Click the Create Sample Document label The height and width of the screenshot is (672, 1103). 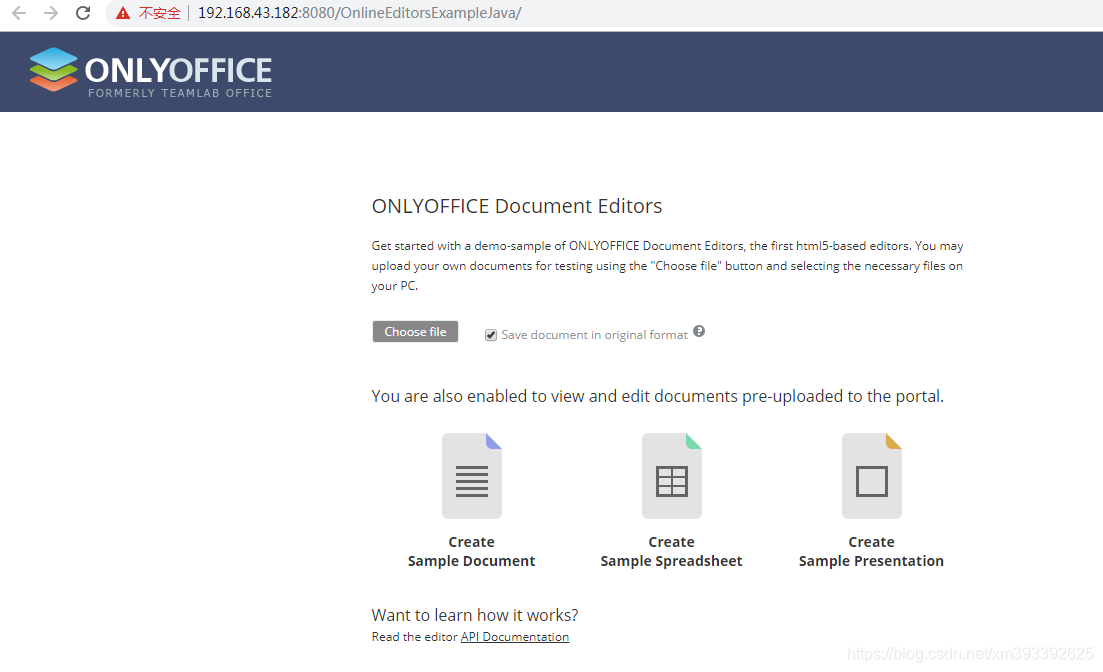[471, 552]
